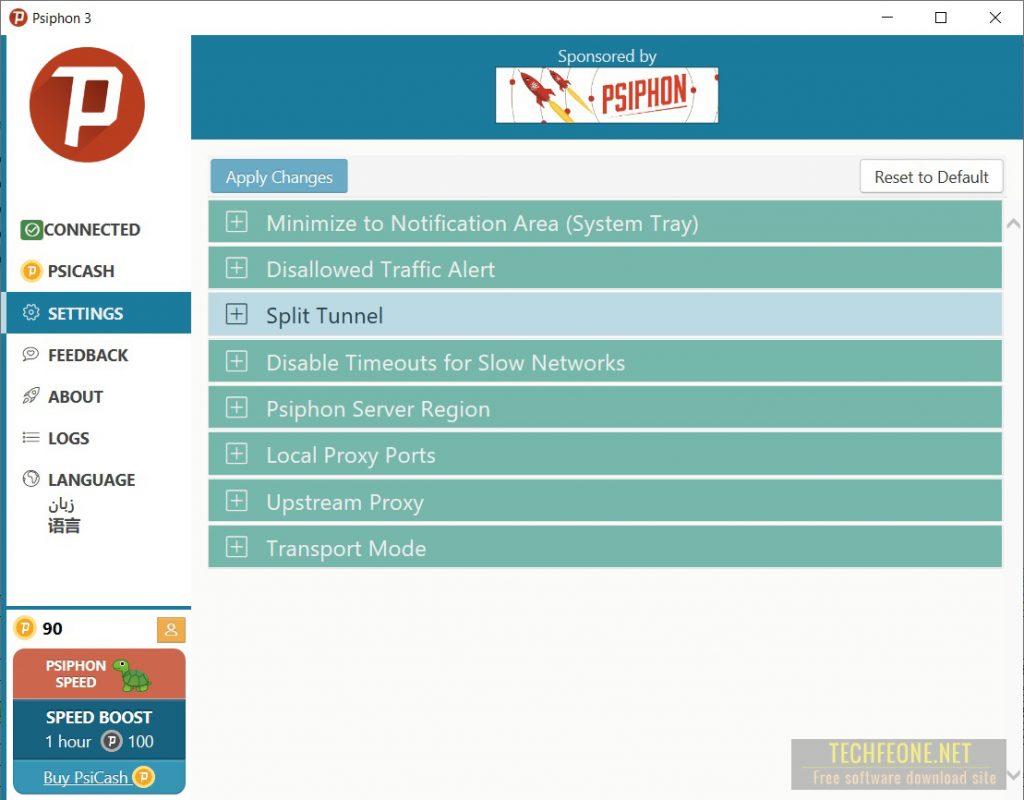Screen dimensions: 1024x800
Task: Click Reset to Default button
Action: coord(931,176)
